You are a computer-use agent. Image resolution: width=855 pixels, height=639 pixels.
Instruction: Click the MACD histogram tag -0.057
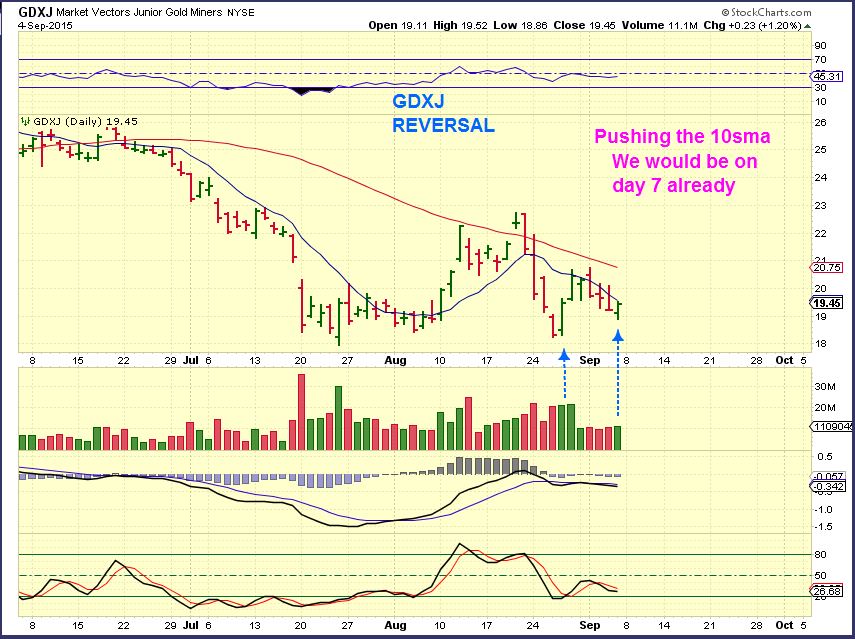[829, 477]
